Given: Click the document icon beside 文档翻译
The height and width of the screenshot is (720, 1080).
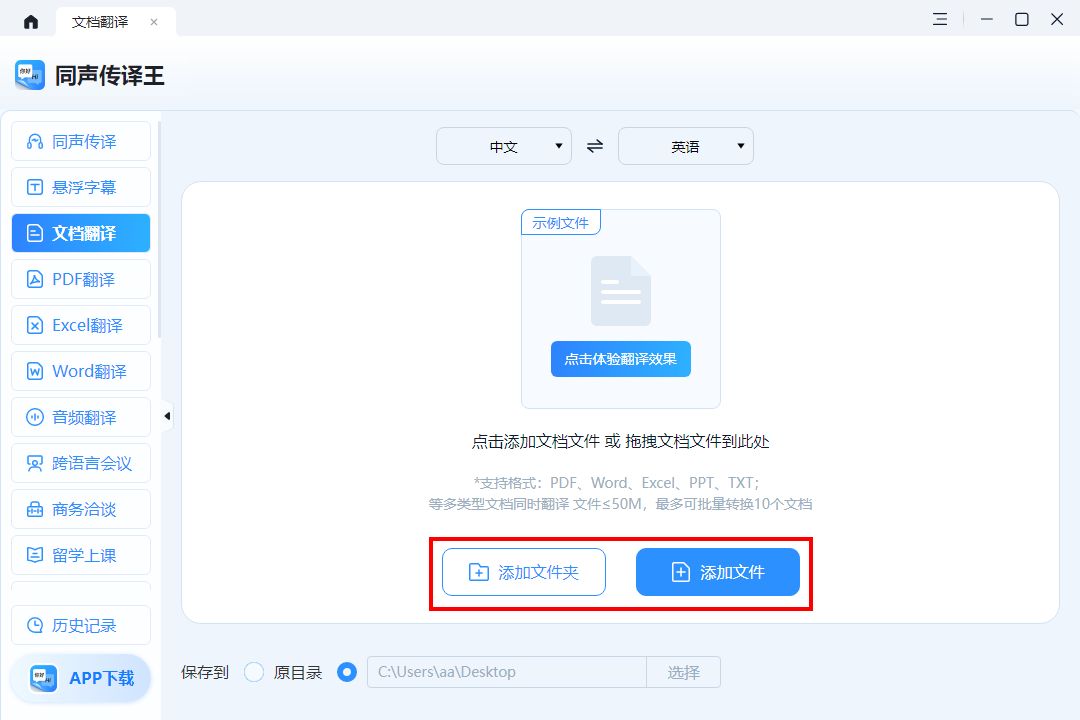Looking at the screenshot, I should [x=34, y=233].
